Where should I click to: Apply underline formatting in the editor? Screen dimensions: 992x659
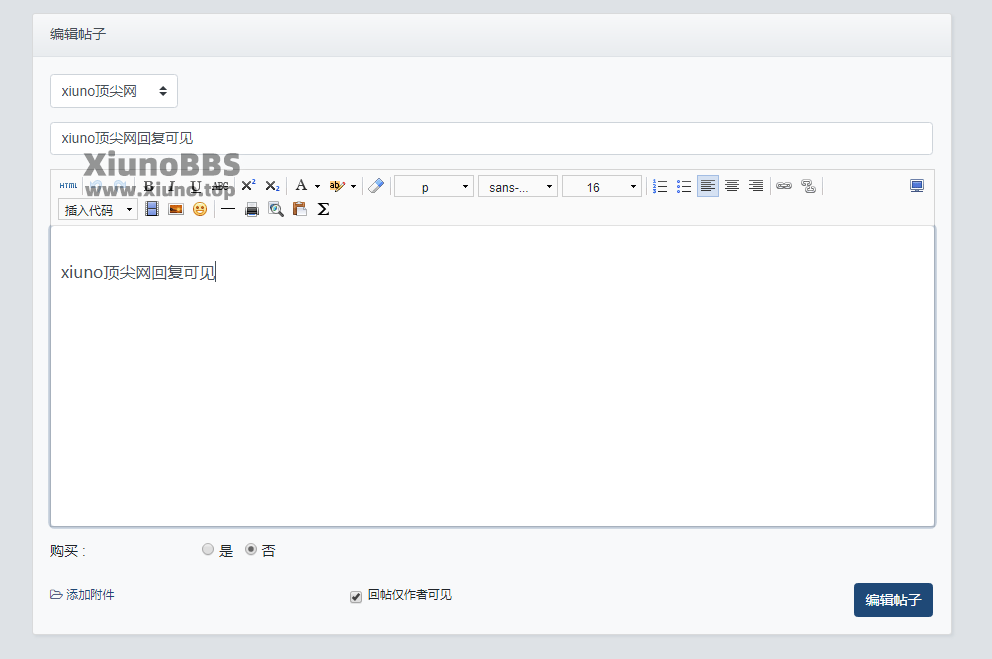coord(195,187)
